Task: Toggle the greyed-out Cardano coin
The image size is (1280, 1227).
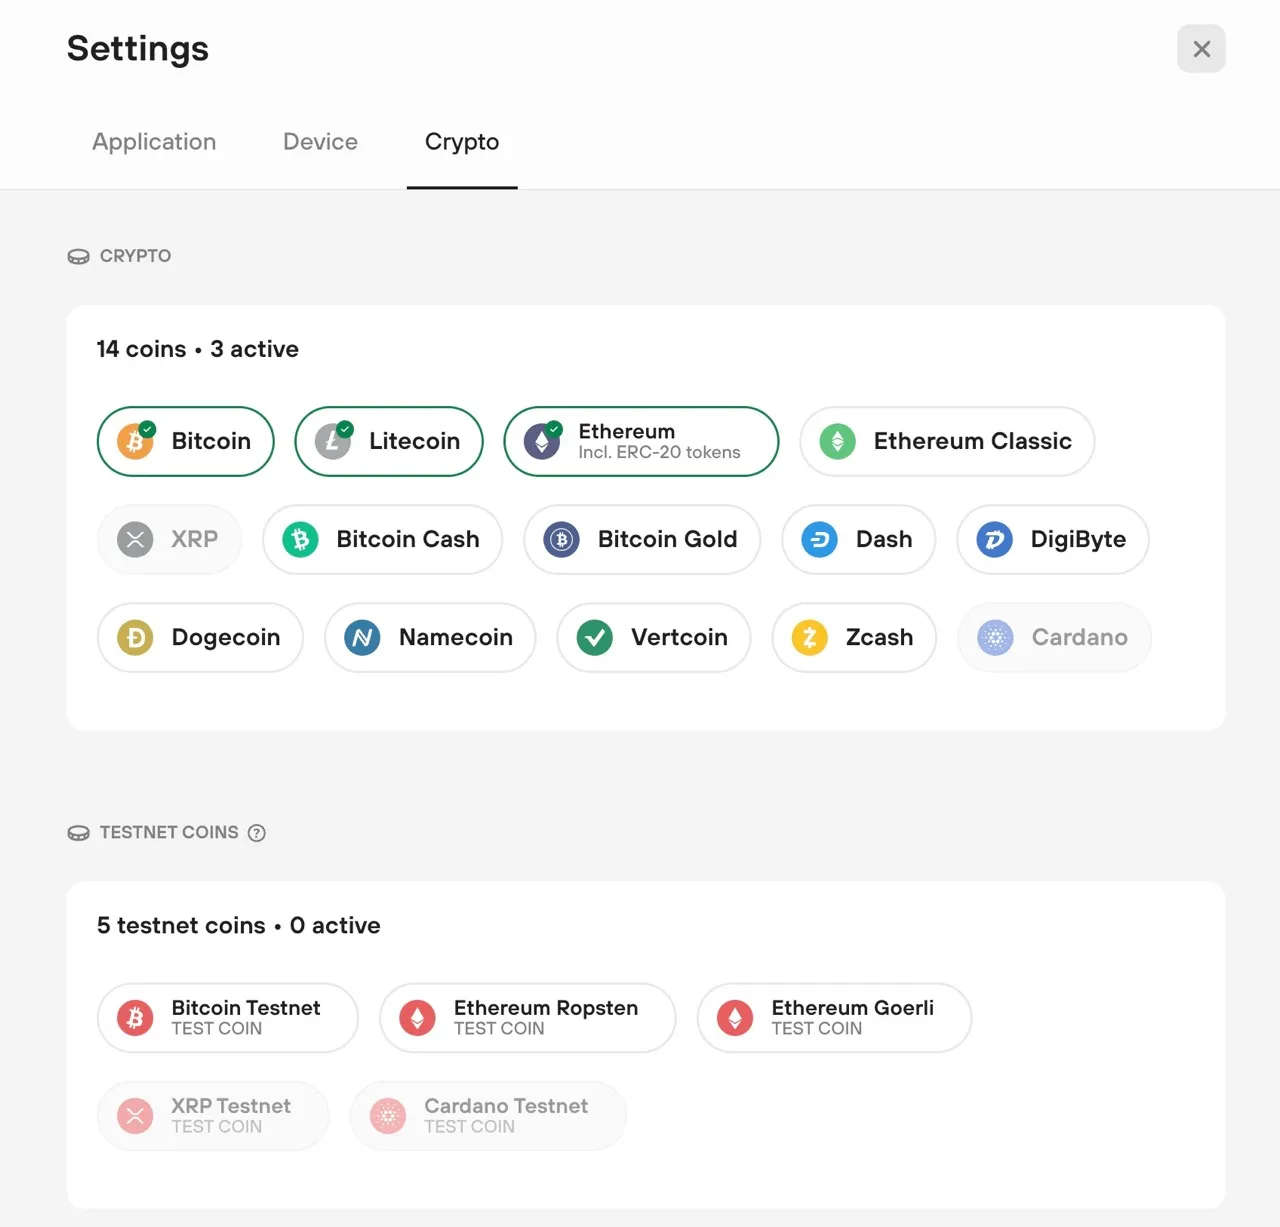Action: 1054,637
